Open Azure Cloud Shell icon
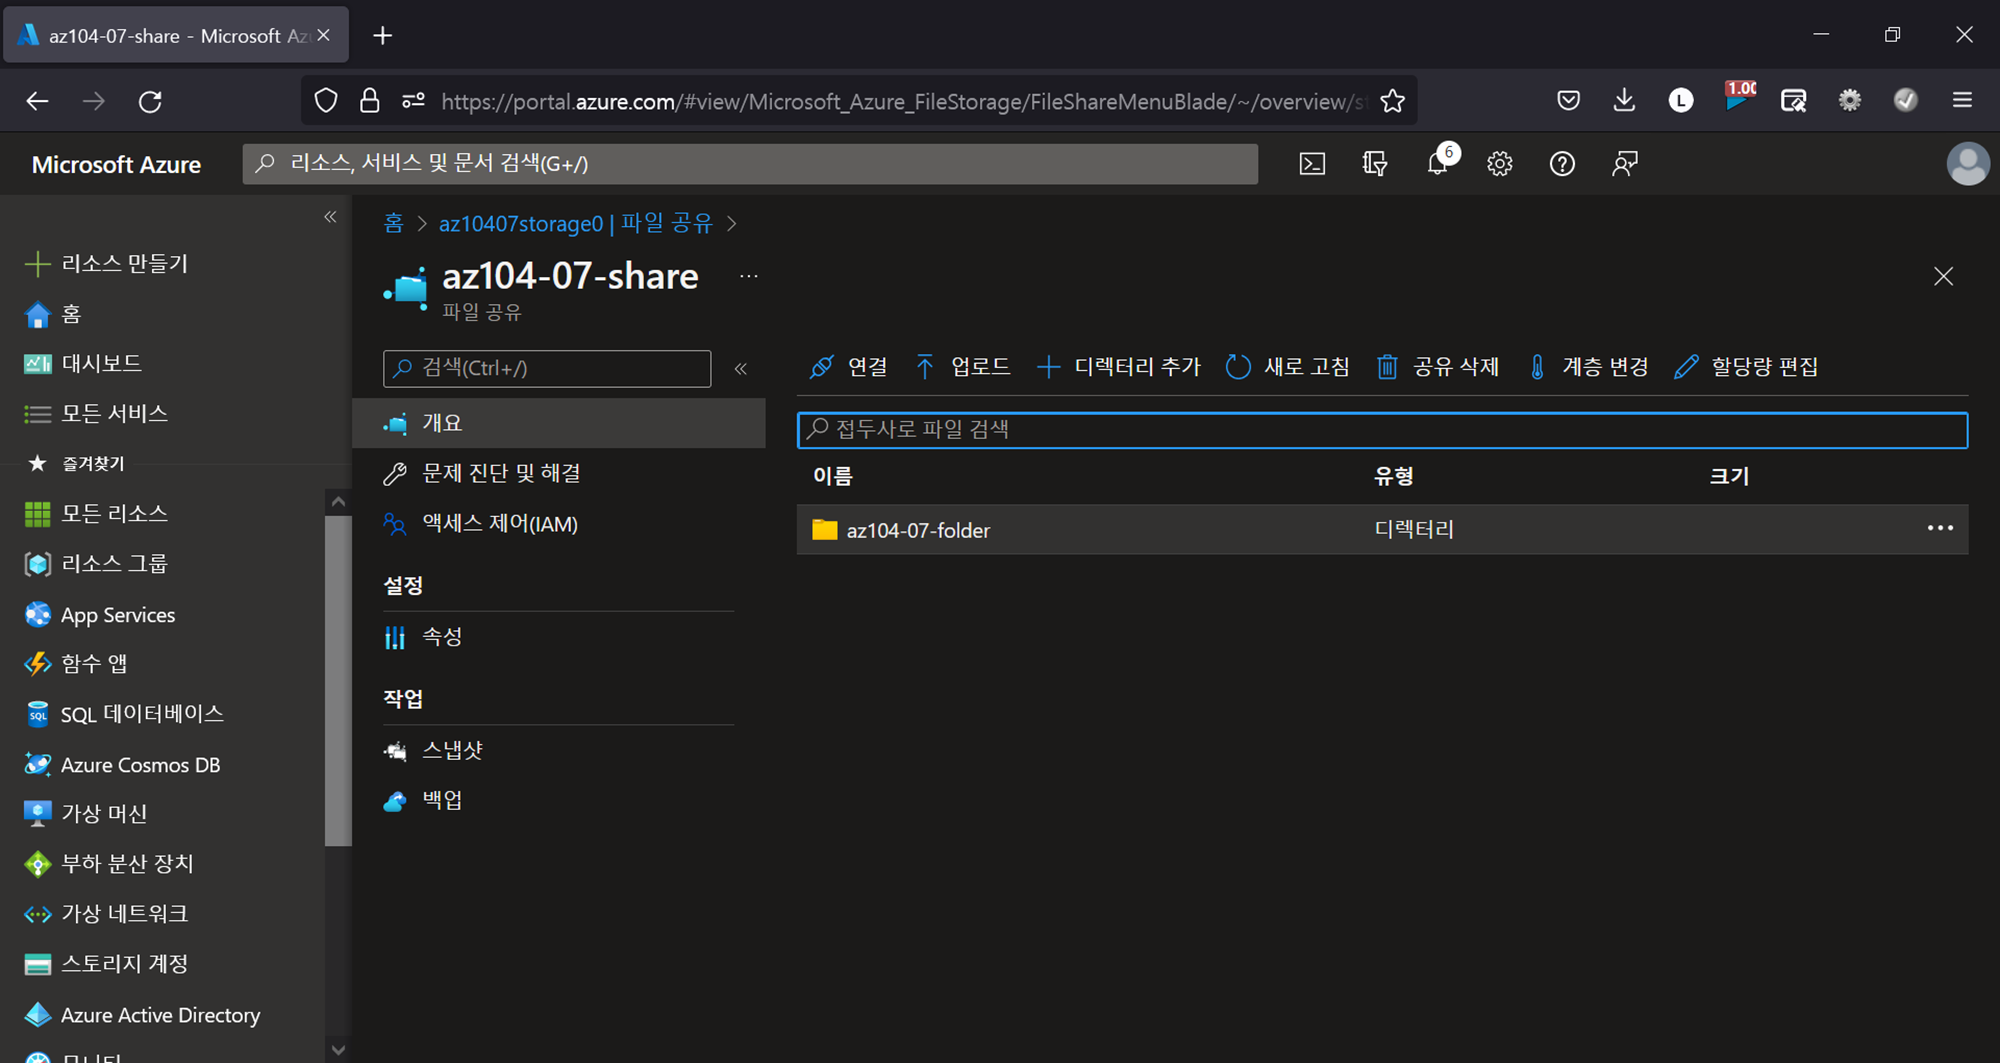This screenshot has width=2000, height=1063. pos(1312,164)
